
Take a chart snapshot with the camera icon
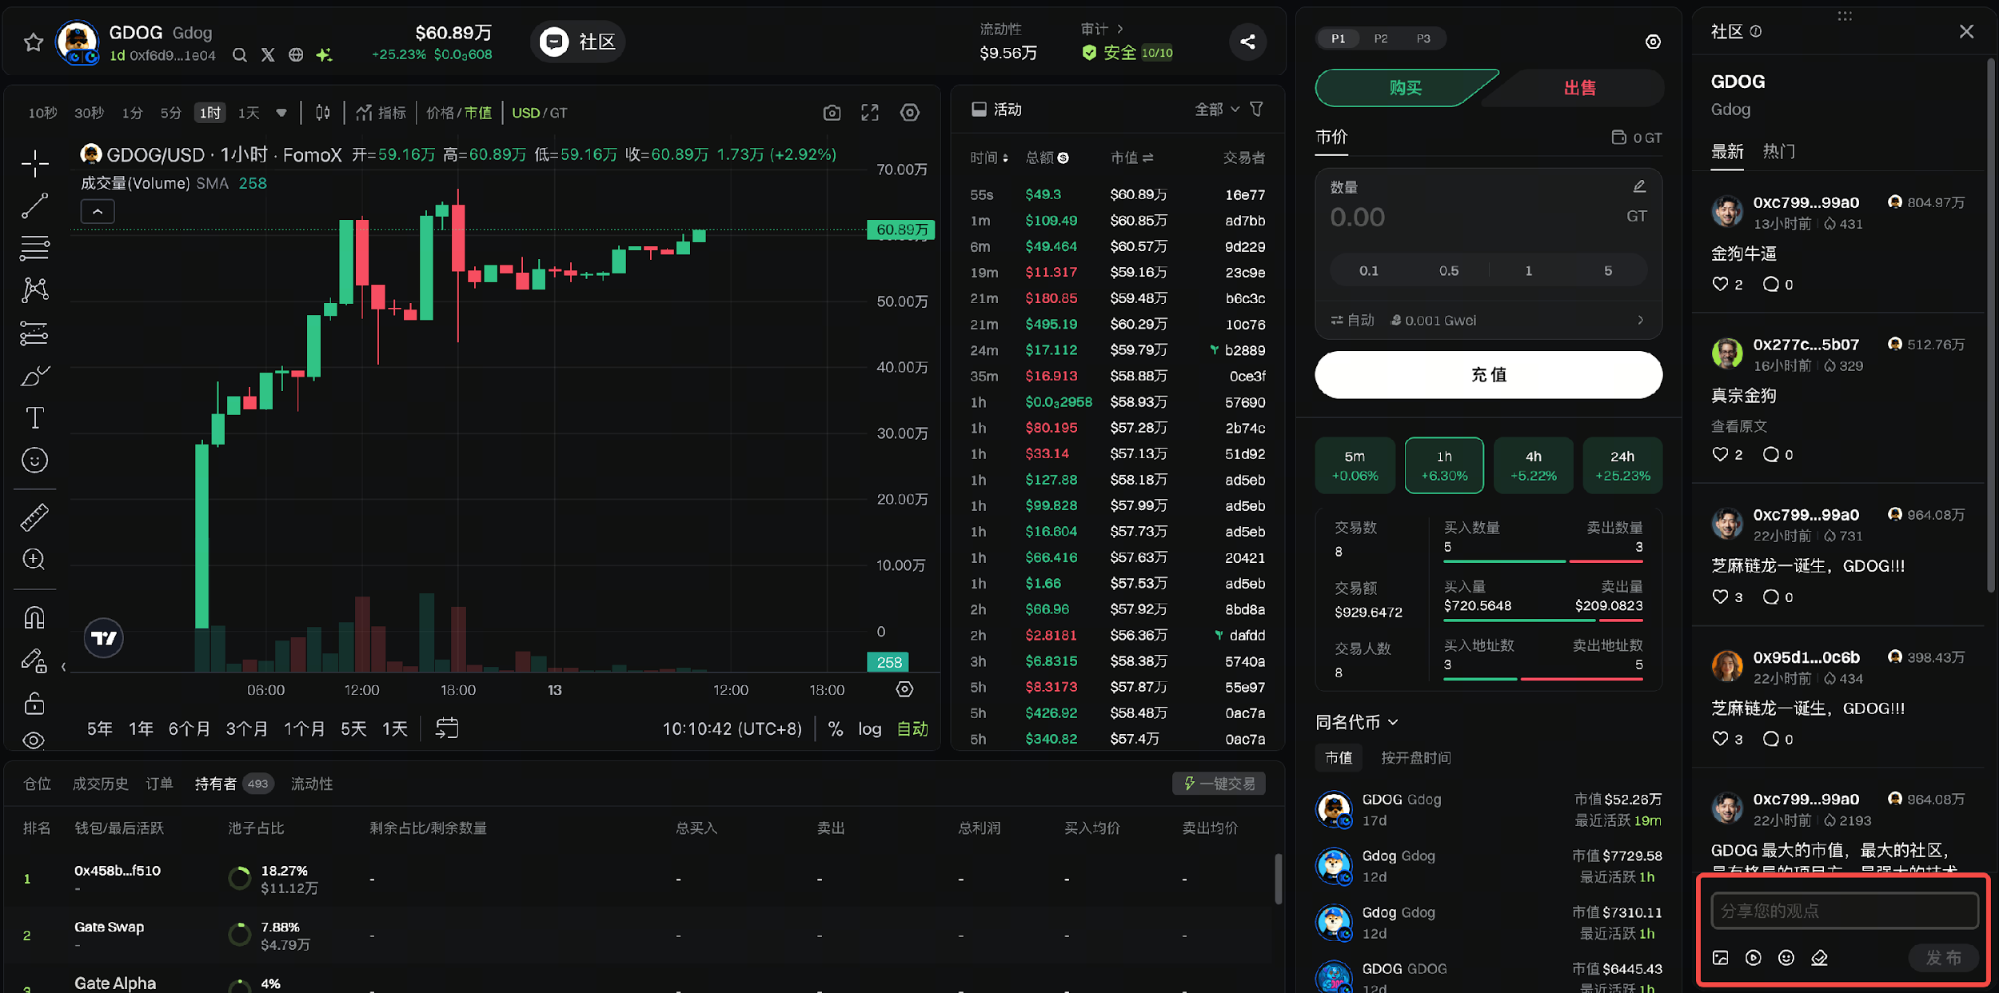click(x=832, y=113)
